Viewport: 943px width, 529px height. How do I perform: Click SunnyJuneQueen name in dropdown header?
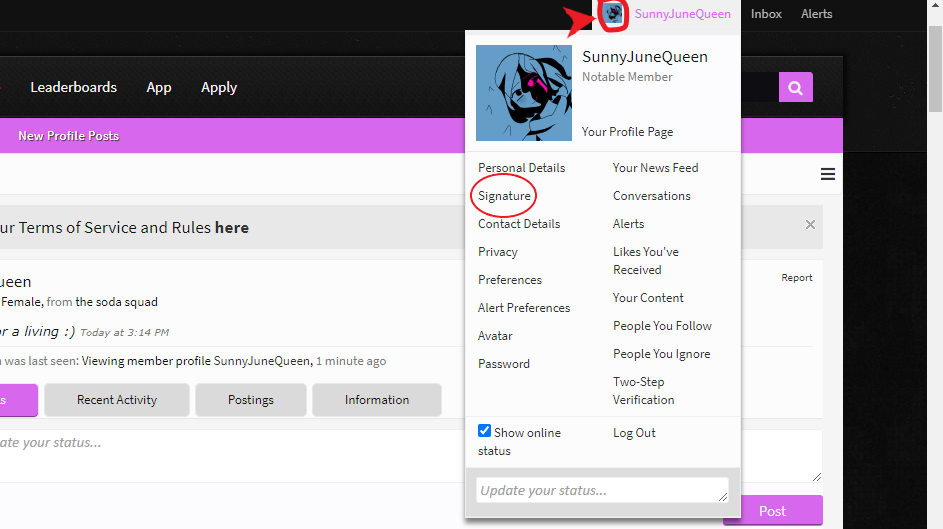coord(645,57)
